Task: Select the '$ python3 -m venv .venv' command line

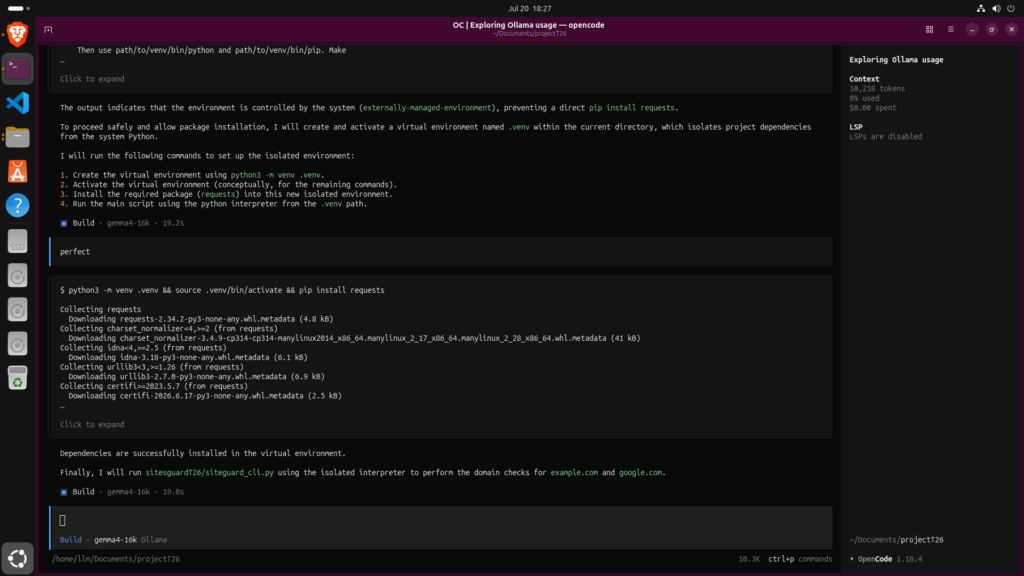Action: click(222, 290)
